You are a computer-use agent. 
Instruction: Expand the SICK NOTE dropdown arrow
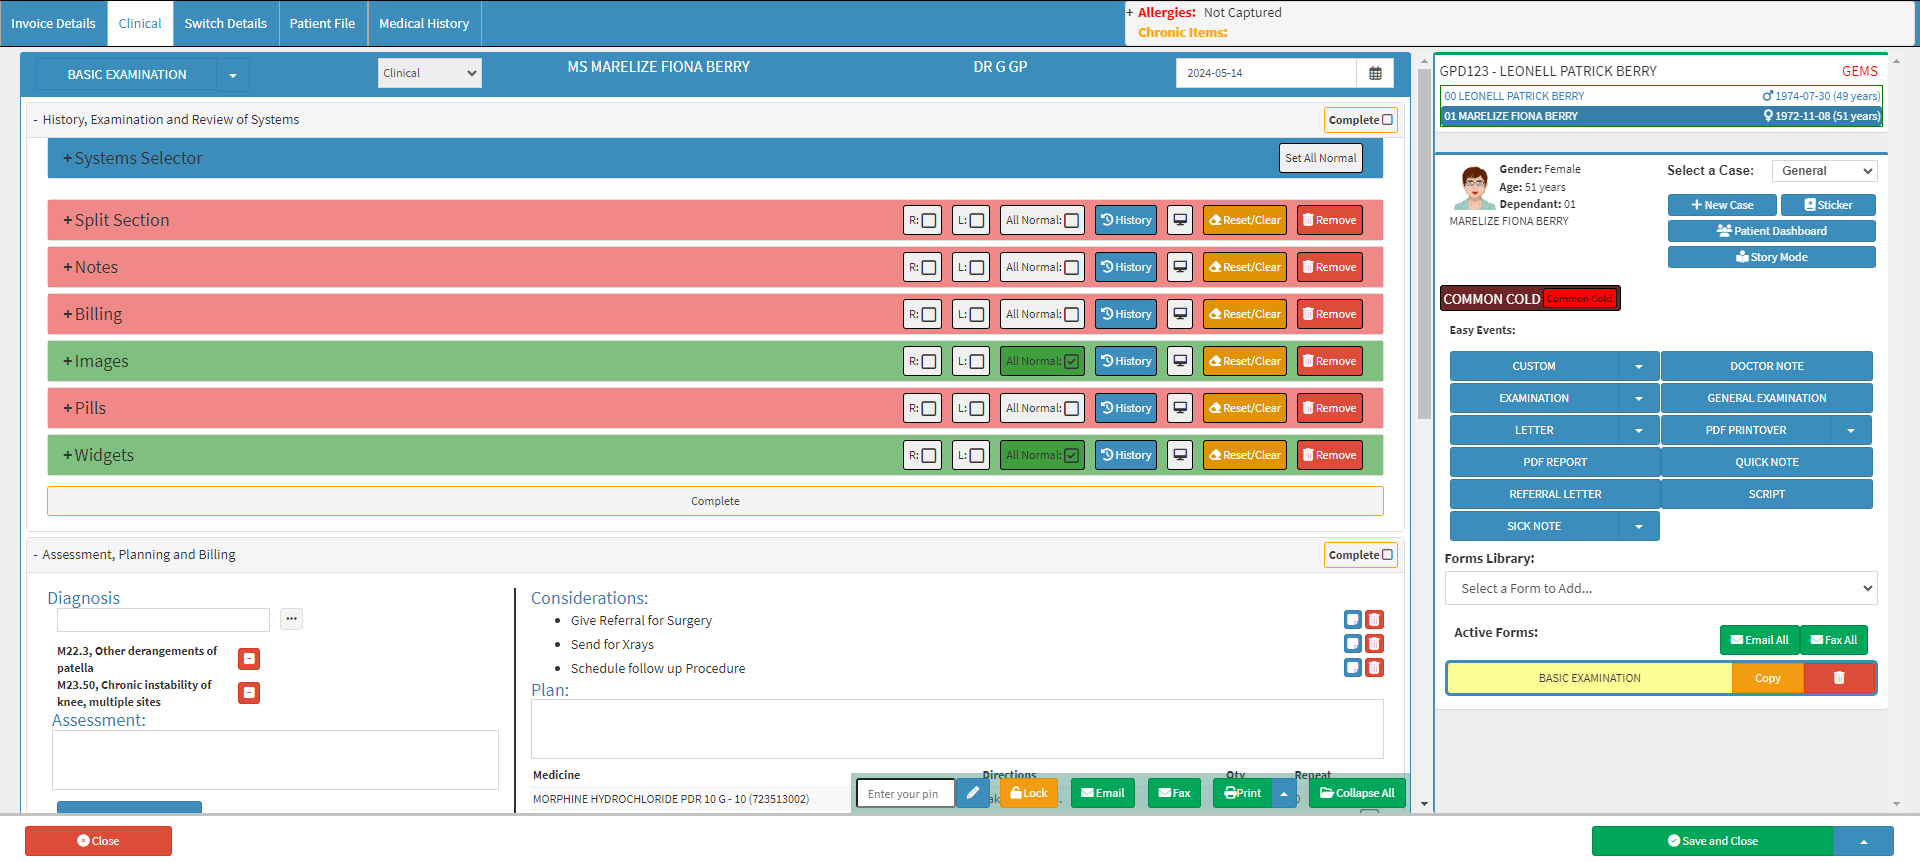tap(1638, 526)
